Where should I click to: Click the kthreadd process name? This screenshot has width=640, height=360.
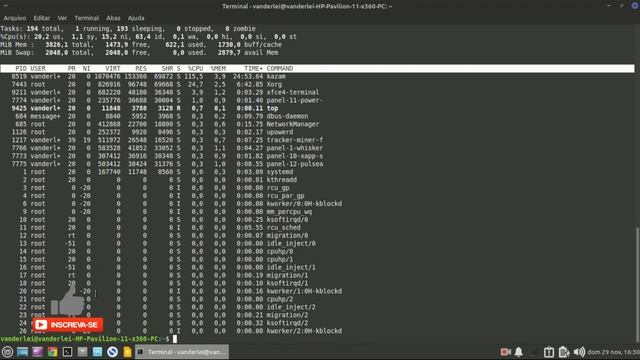[282, 180]
